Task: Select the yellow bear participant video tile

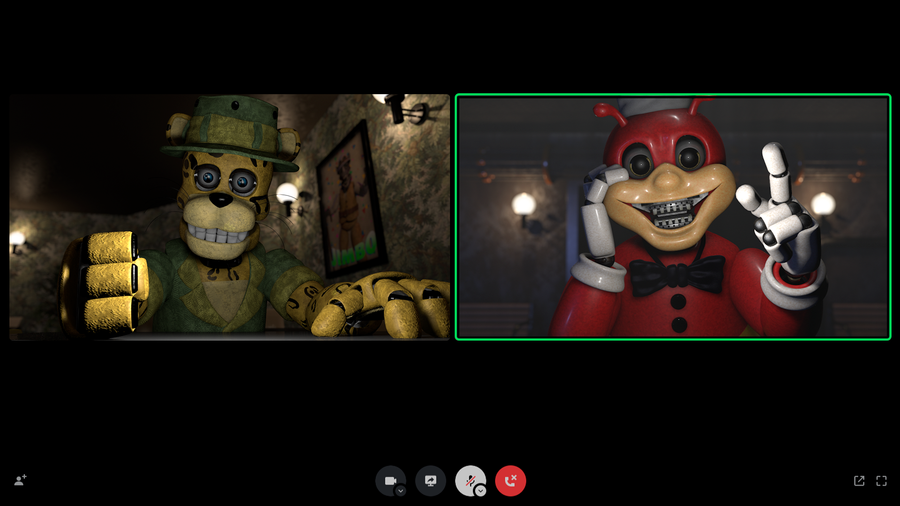Action: tap(230, 217)
